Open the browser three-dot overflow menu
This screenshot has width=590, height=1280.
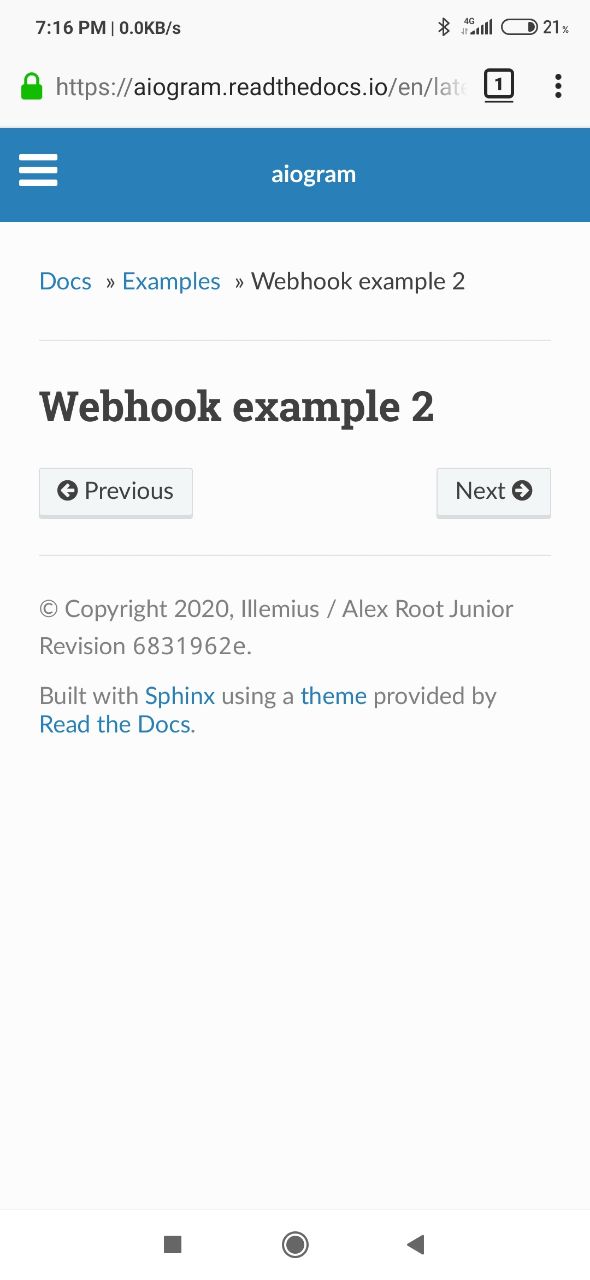click(558, 86)
